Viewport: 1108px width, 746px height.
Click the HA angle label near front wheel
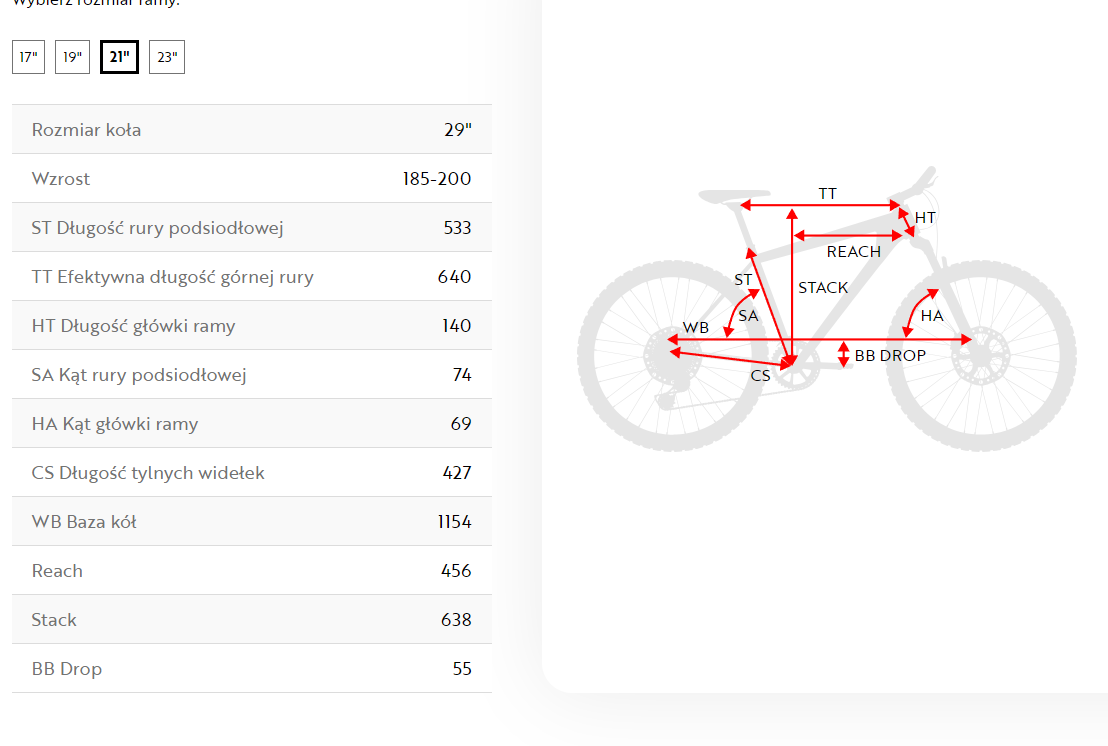pyautogui.click(x=932, y=316)
